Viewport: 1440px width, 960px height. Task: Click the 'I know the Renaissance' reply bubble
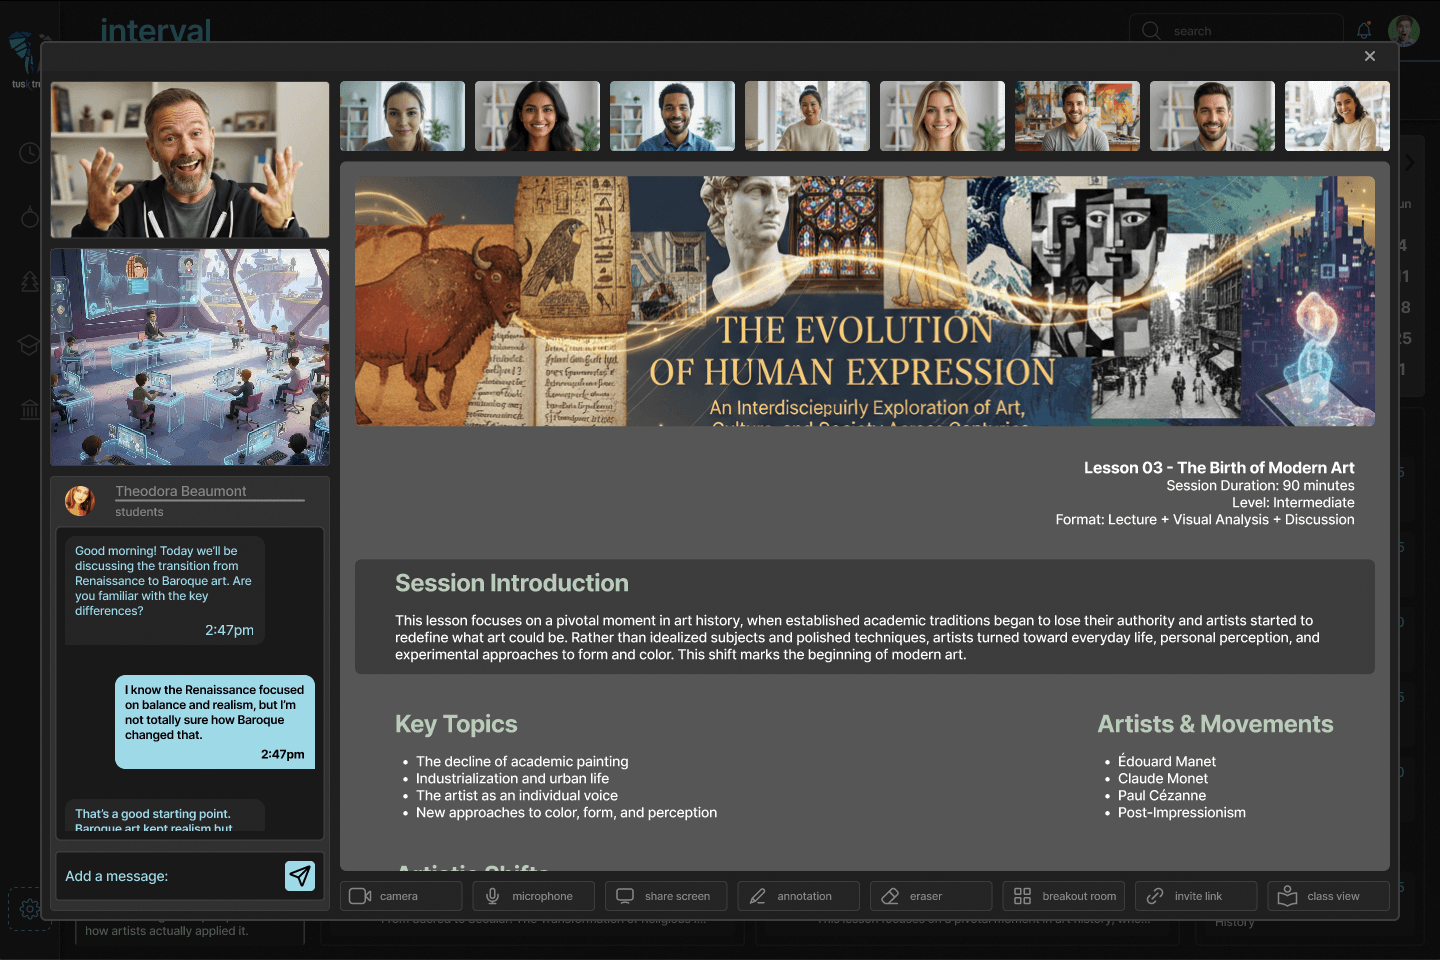click(x=215, y=722)
